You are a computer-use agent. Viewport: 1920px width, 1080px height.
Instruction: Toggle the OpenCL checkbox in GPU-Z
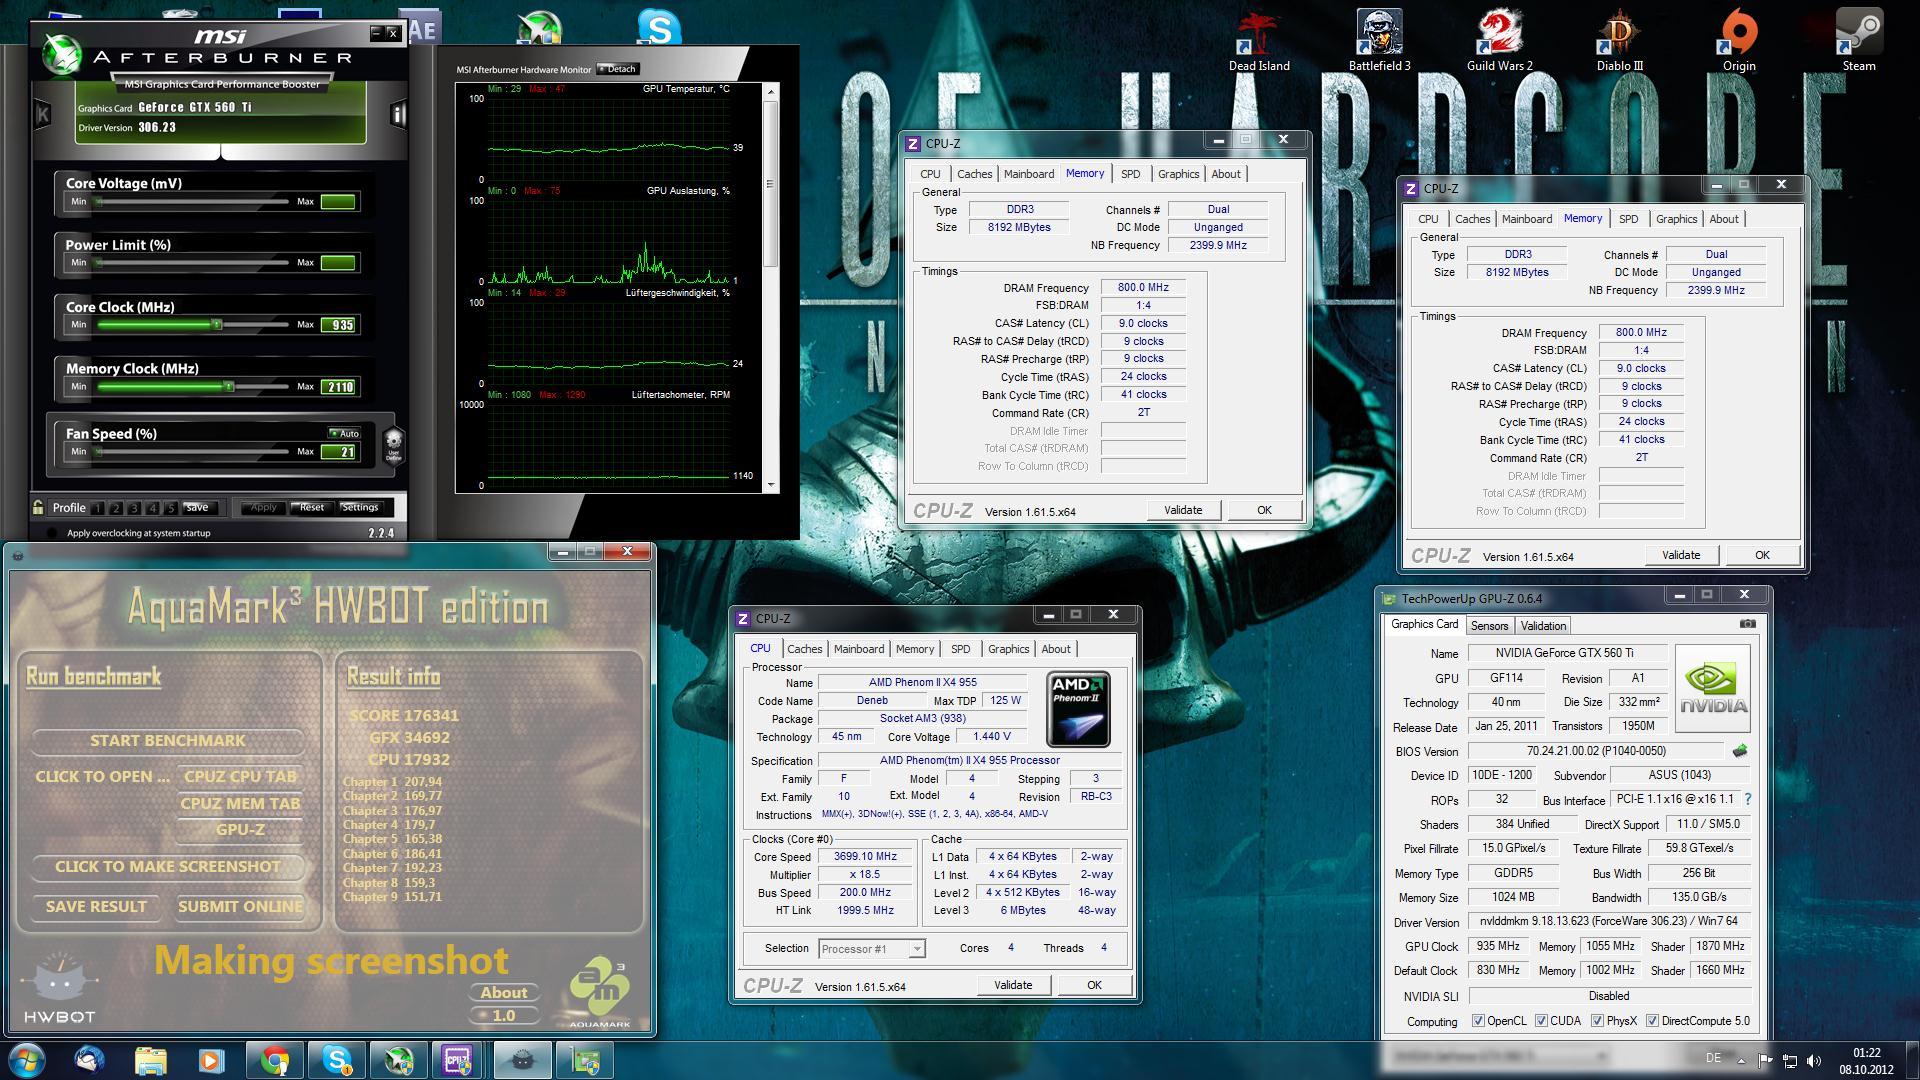tap(1478, 1021)
